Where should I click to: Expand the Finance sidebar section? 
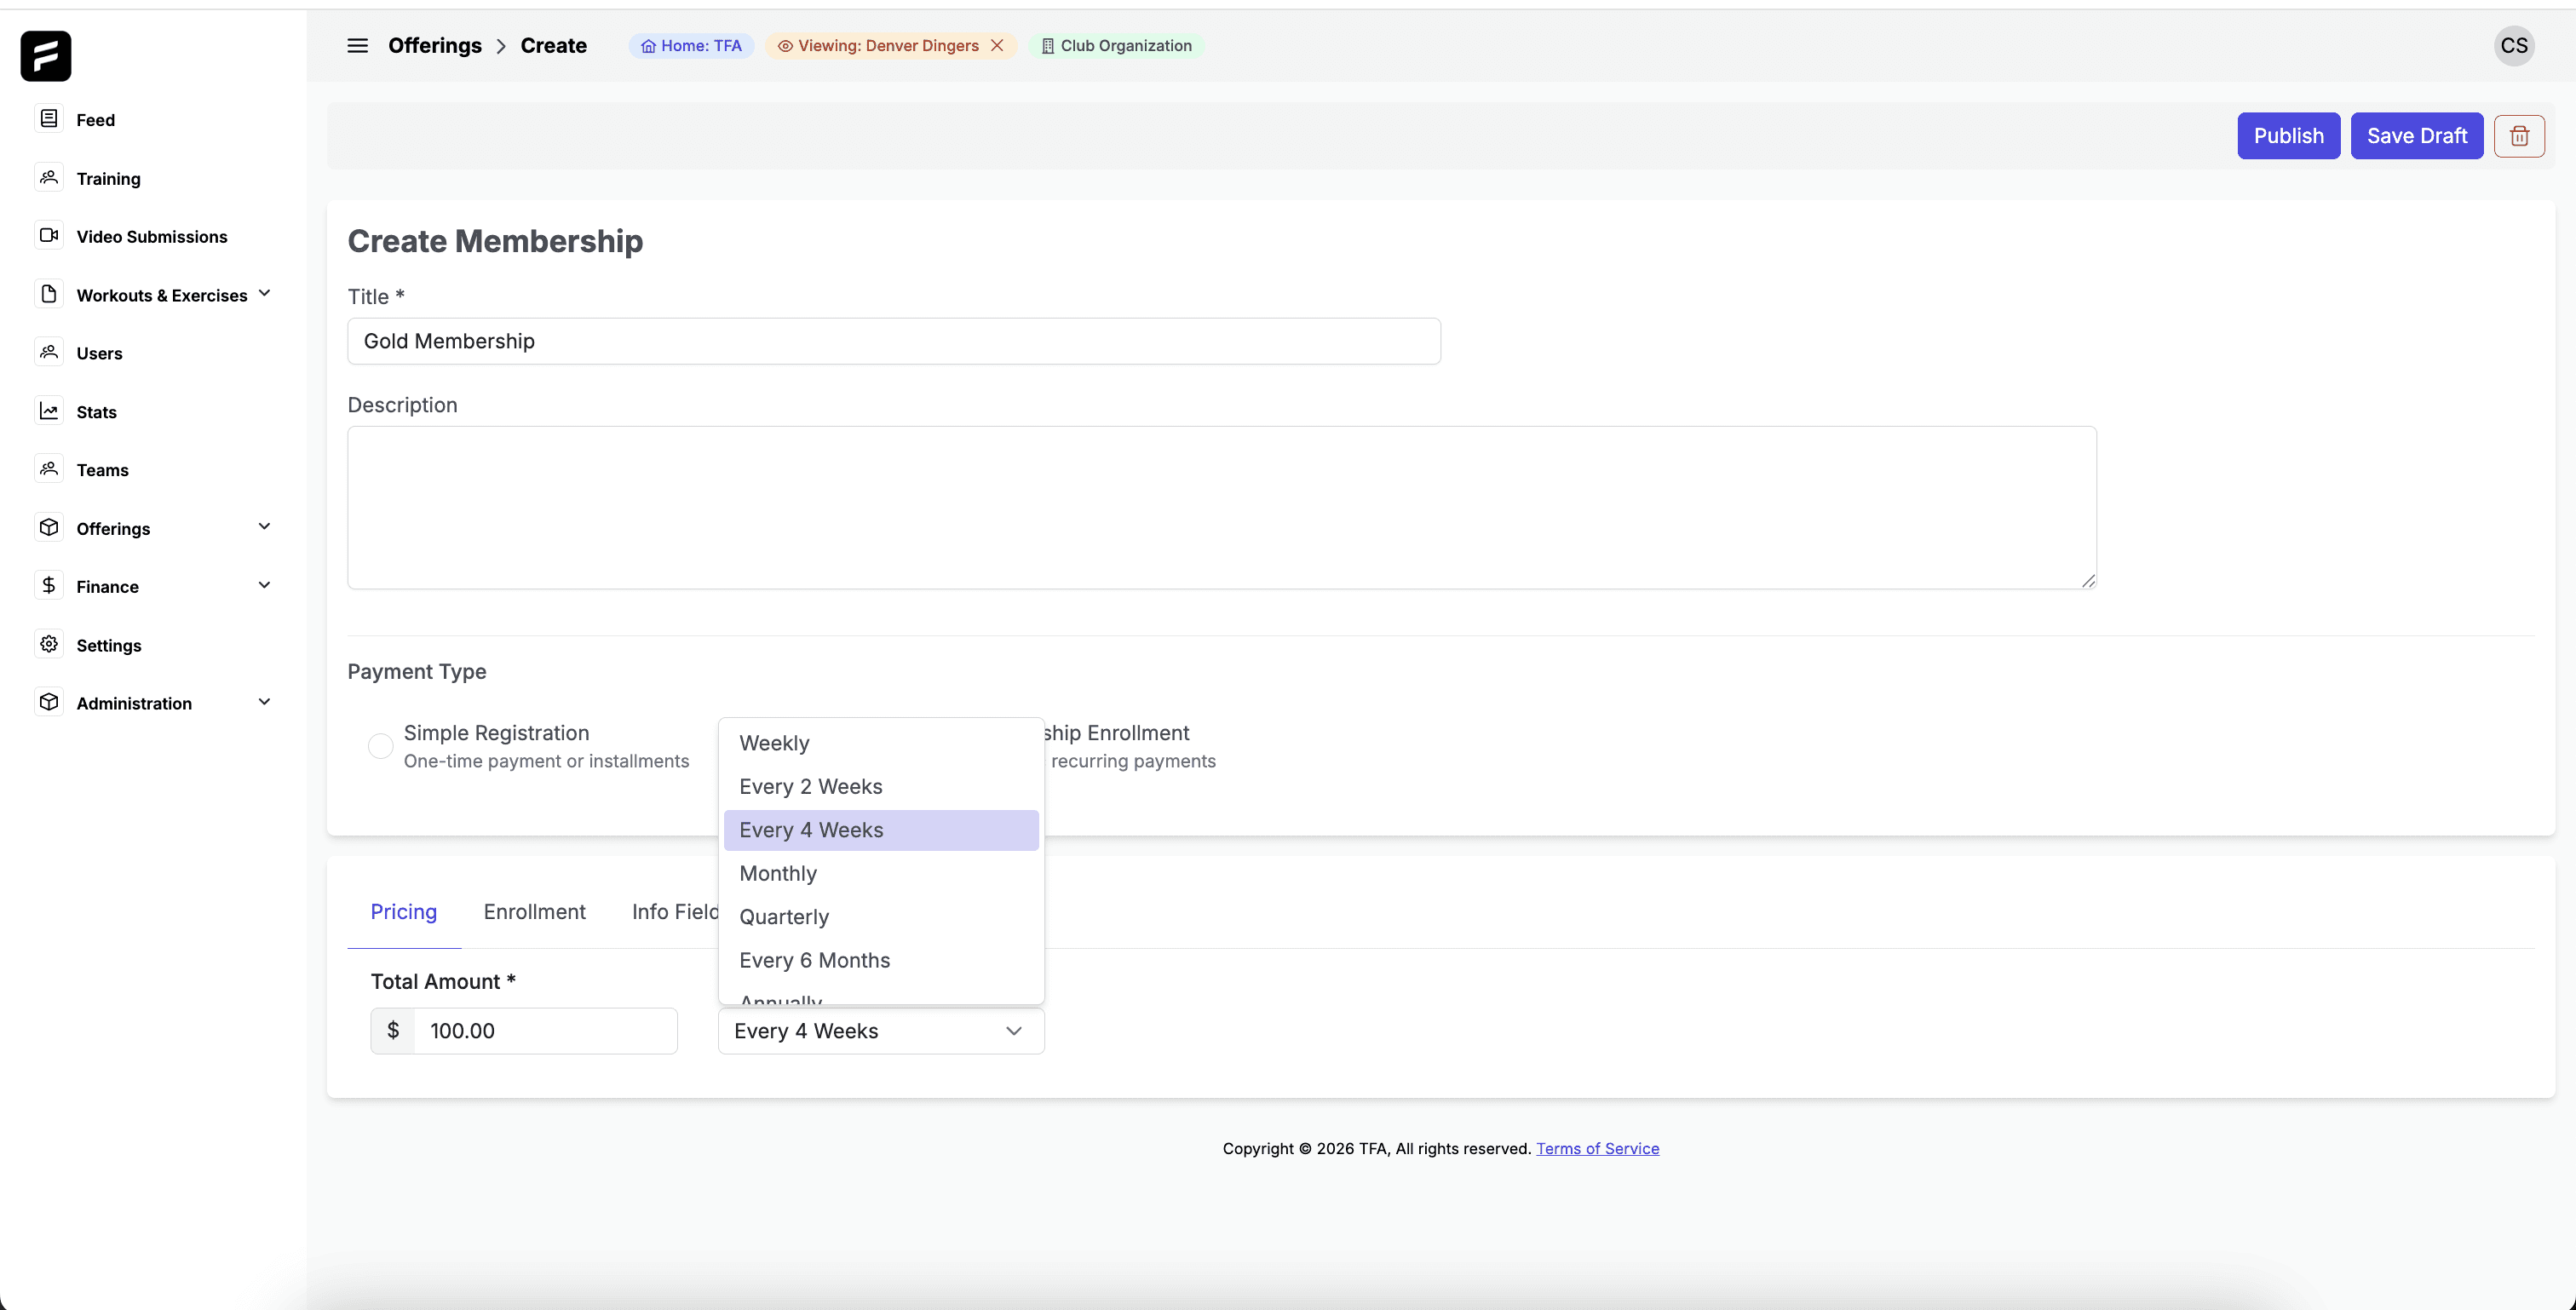[x=264, y=586]
